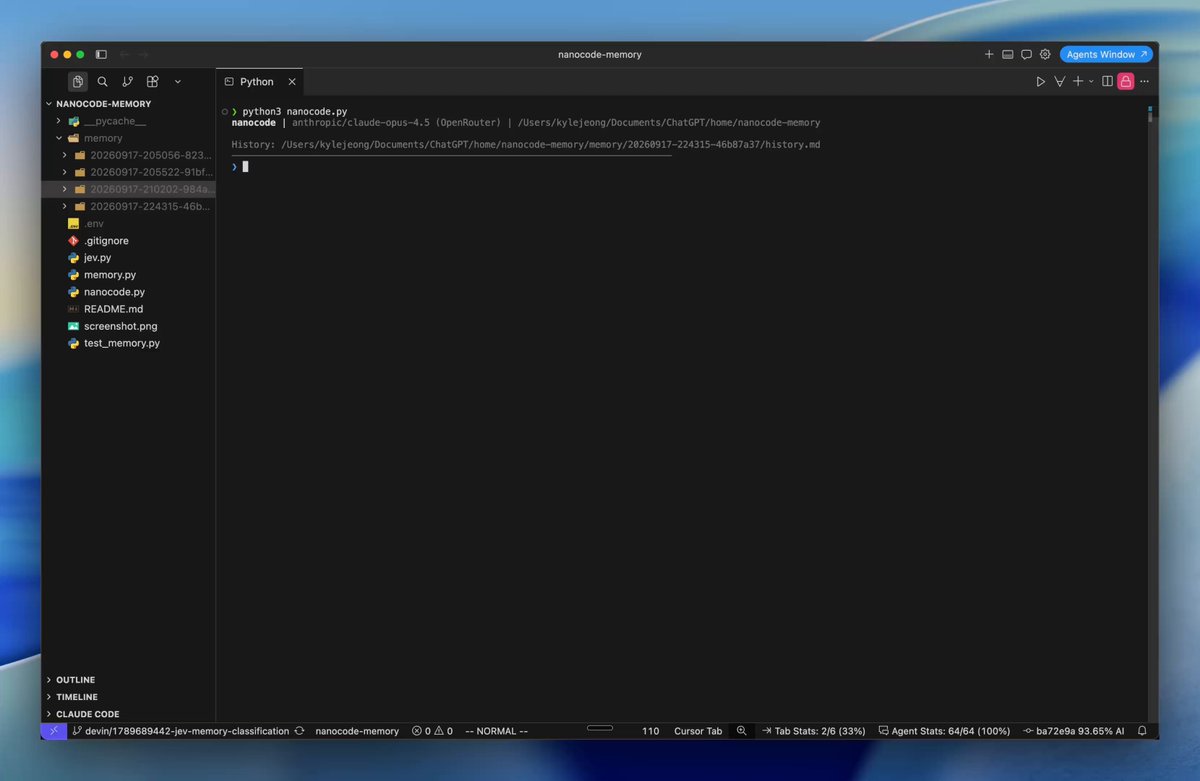Open the Agents Window
The image size is (1200, 781).
click(x=1106, y=54)
